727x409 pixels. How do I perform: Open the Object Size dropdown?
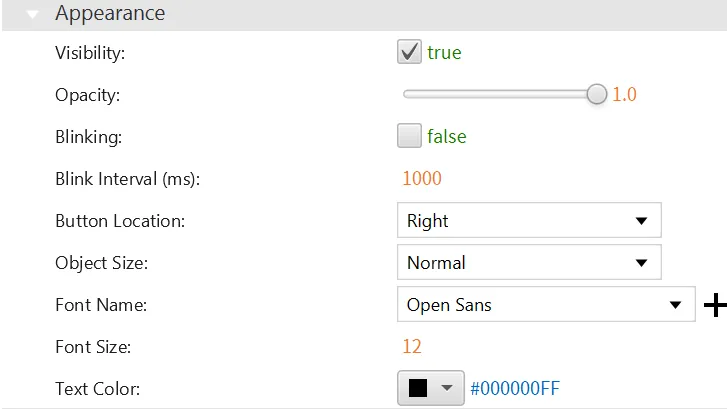[x=528, y=263]
